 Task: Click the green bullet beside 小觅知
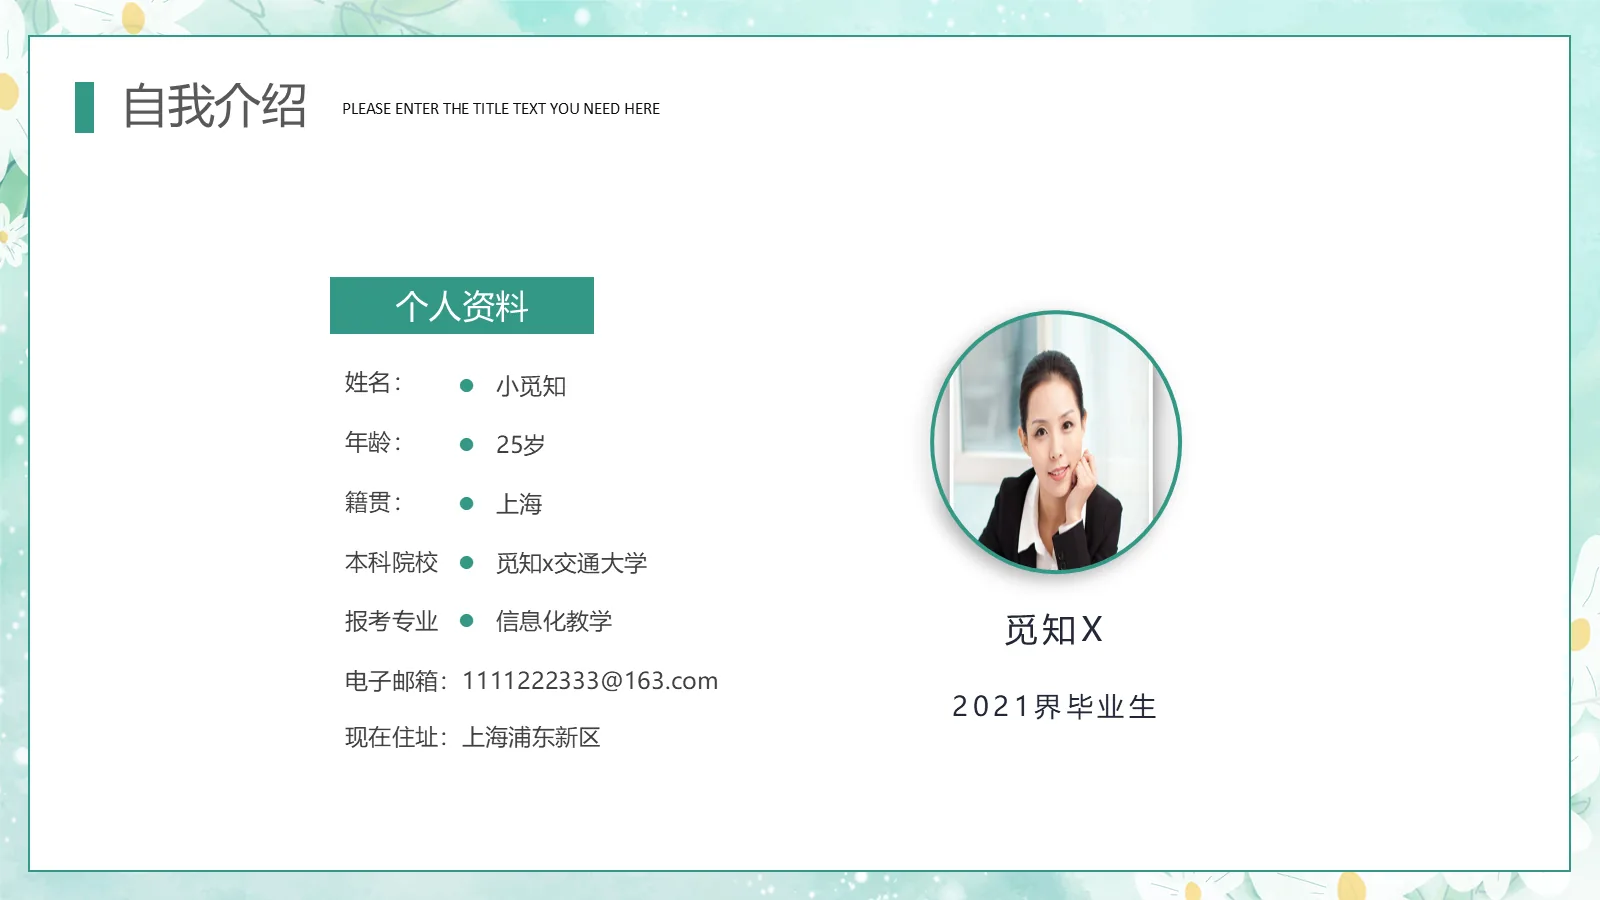point(467,386)
